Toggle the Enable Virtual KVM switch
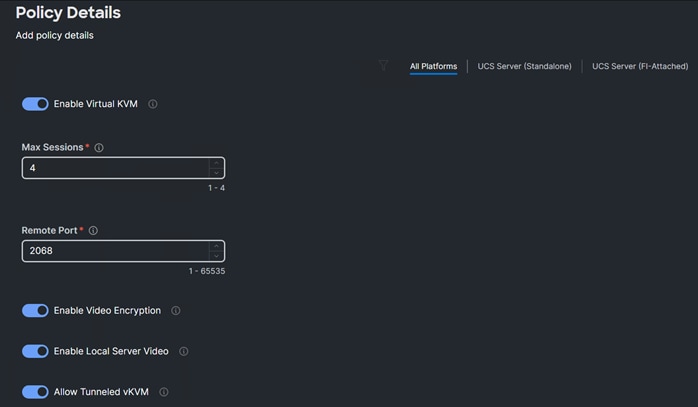Image resolution: width=698 pixels, height=407 pixels. pyautogui.click(x=35, y=104)
